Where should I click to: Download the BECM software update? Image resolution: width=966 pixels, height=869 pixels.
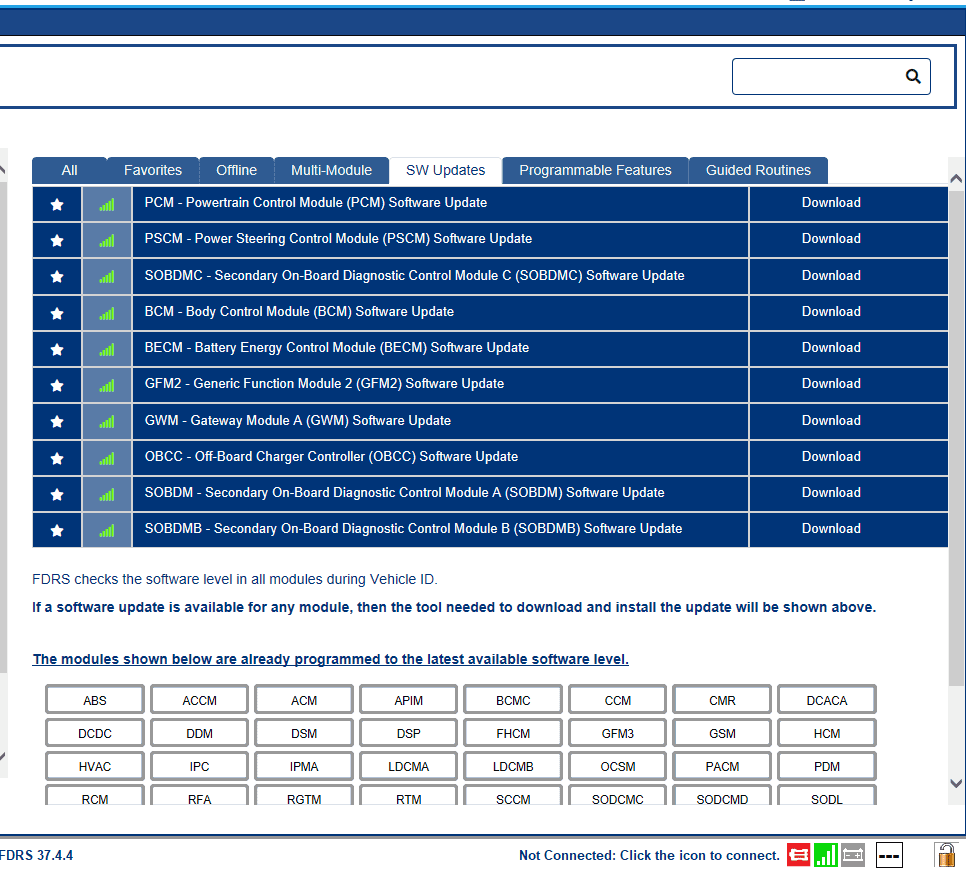coord(830,348)
